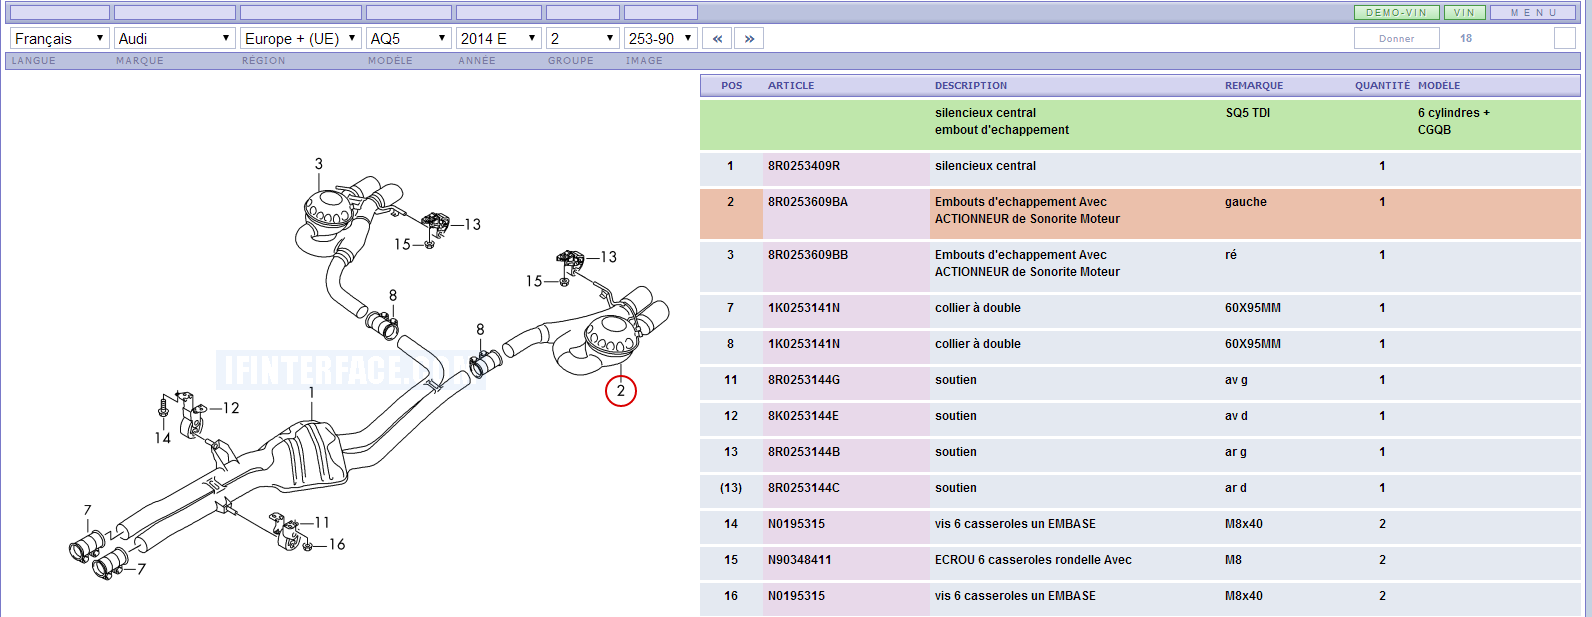Open the MENU item at top right
The width and height of the screenshot is (1592, 617).
1534,13
